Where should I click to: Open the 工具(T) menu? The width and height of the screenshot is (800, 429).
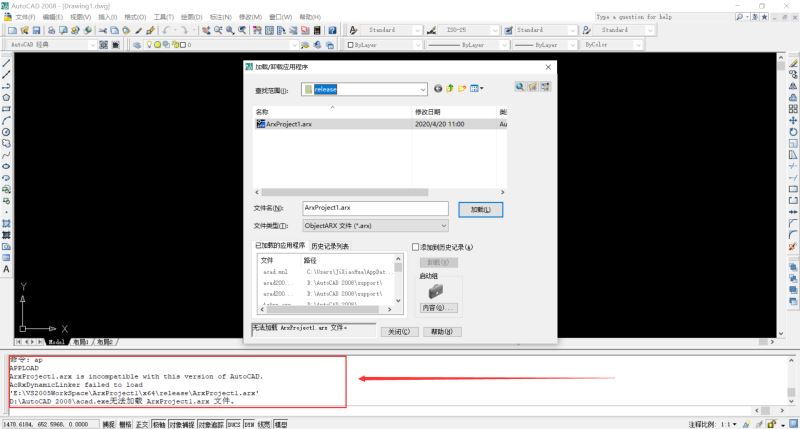164,17
